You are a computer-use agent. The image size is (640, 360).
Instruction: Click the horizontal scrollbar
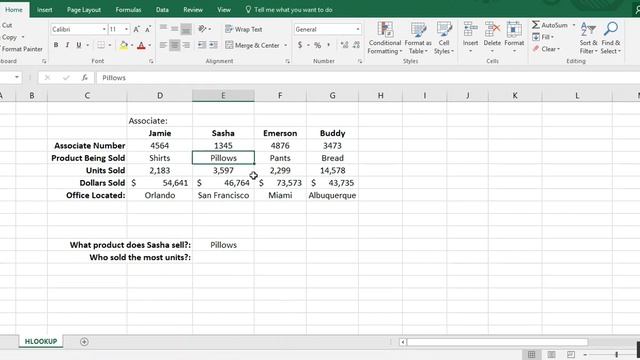click(x=497, y=342)
